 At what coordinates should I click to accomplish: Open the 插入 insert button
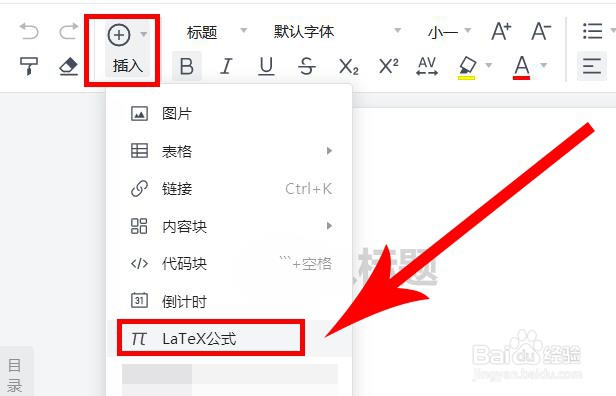pyautogui.click(x=128, y=50)
